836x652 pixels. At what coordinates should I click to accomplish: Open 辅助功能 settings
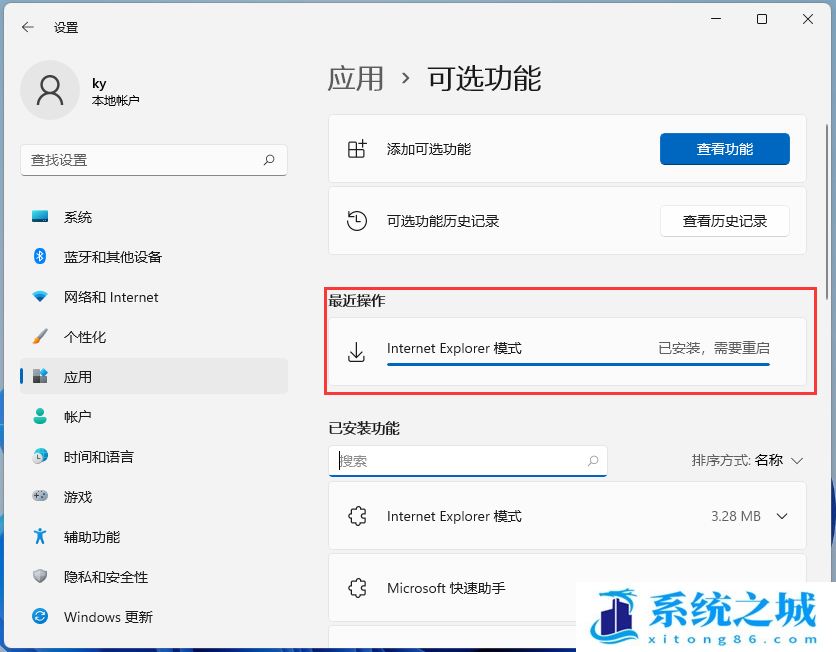[x=92, y=537]
